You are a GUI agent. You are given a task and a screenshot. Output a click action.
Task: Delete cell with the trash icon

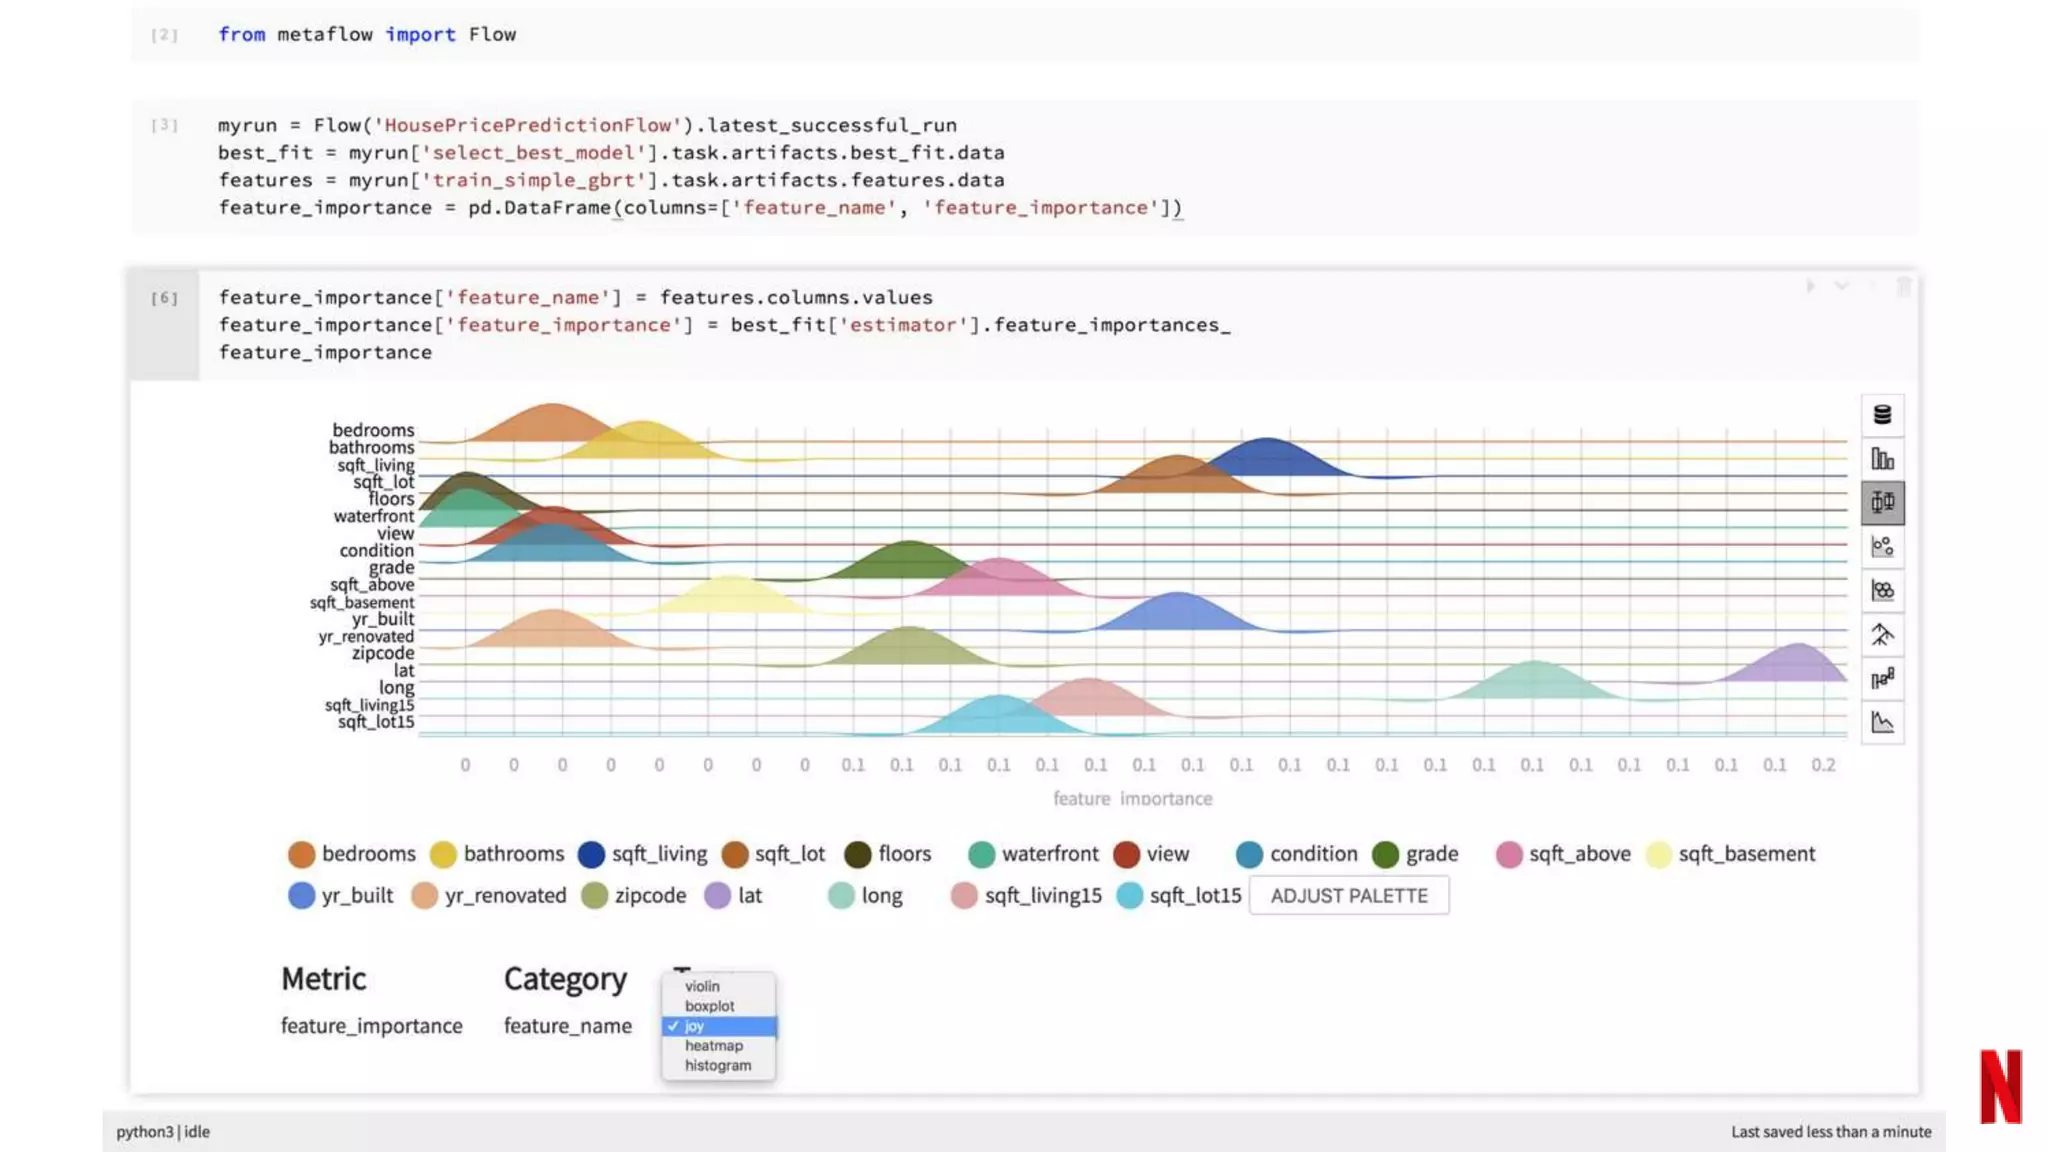[x=1903, y=287]
